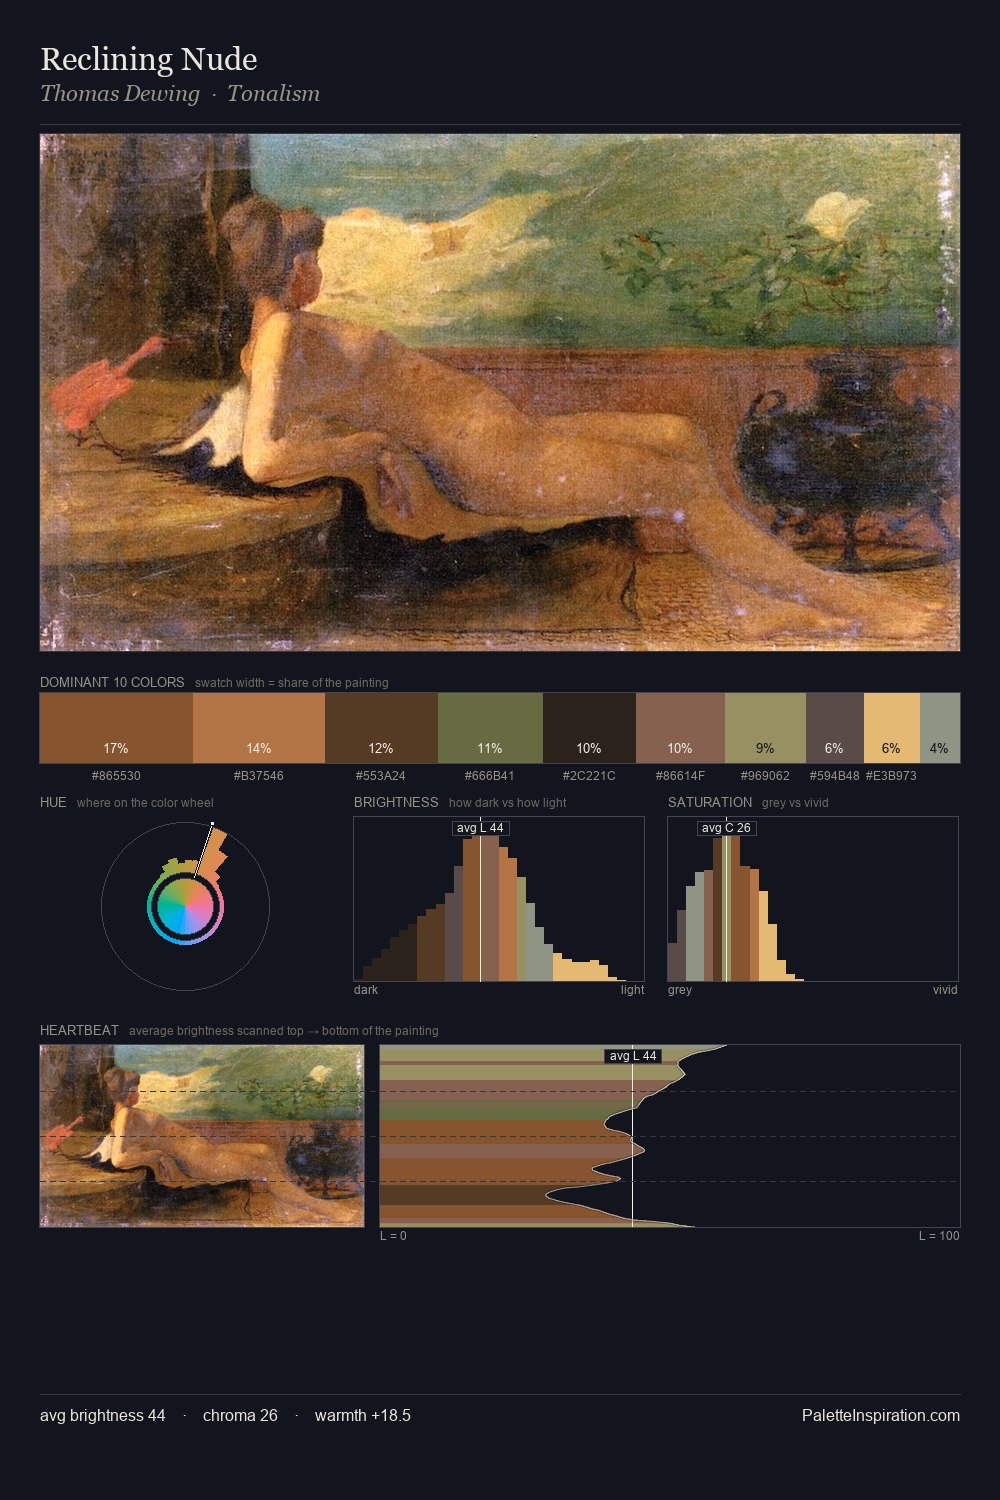The width and height of the screenshot is (1000, 1500).
Task: Click 'how dark vs how light' caption
Action: pyautogui.click(x=508, y=803)
